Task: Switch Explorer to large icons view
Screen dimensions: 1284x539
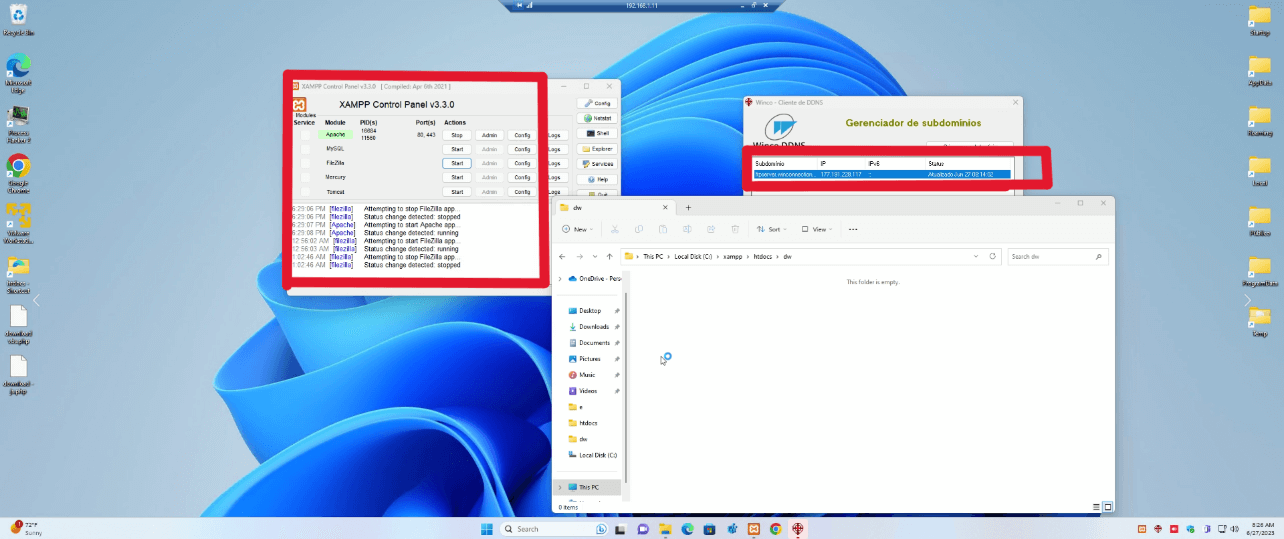Action: coord(1107,507)
